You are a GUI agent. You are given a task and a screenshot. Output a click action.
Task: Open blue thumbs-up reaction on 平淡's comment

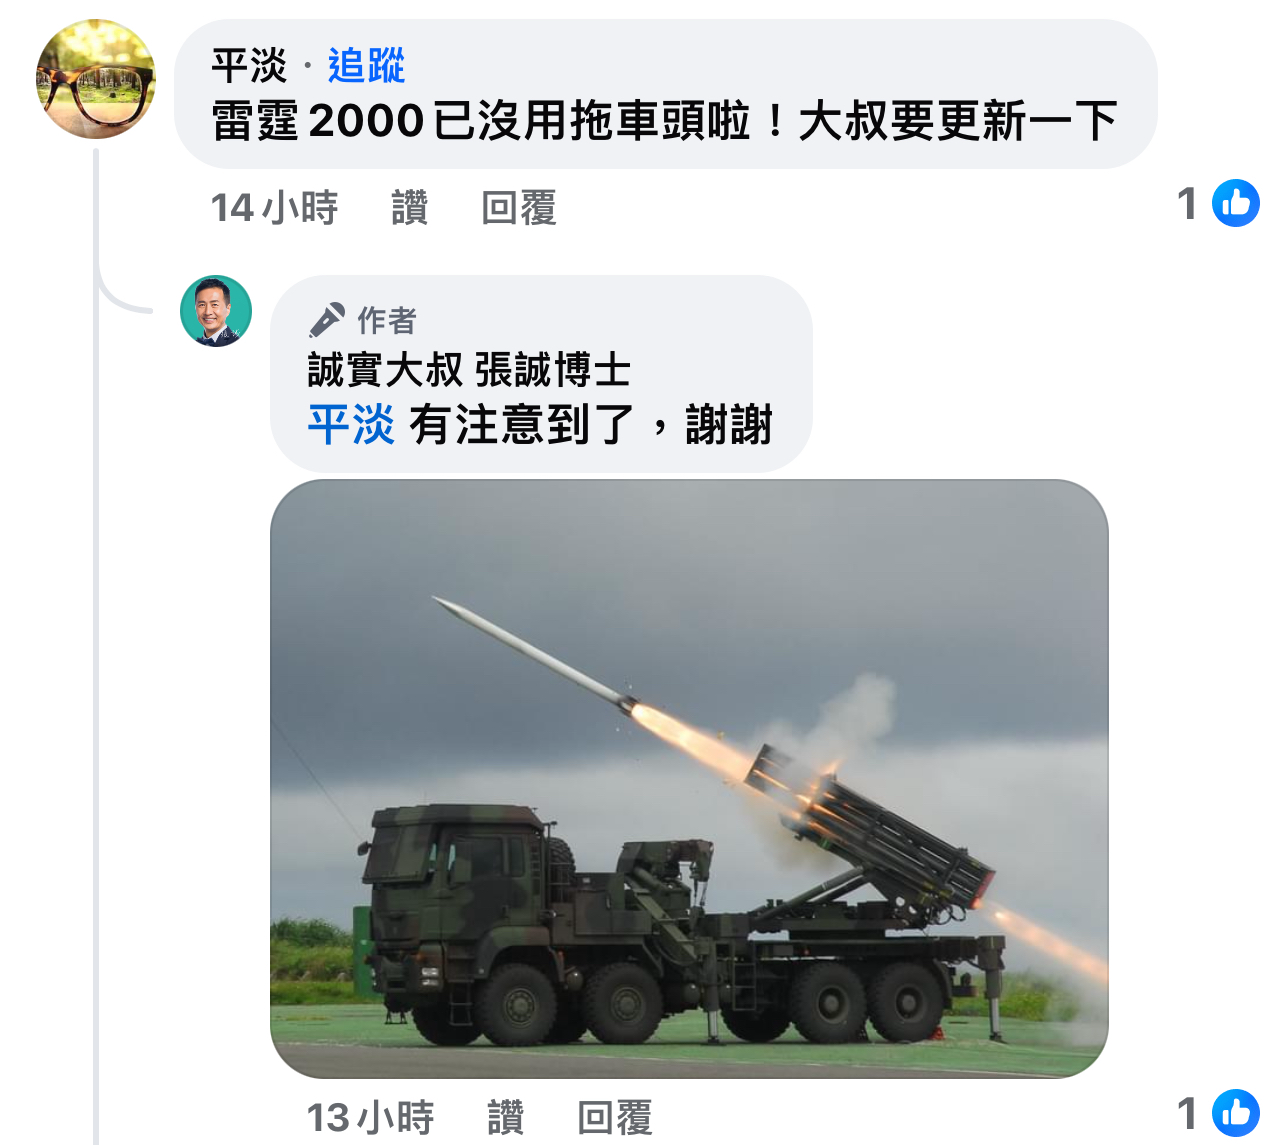1236,203
